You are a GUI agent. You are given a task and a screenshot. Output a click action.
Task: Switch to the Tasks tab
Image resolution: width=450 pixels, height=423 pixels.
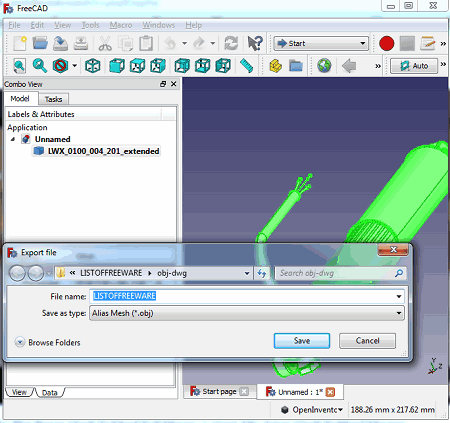[53, 99]
